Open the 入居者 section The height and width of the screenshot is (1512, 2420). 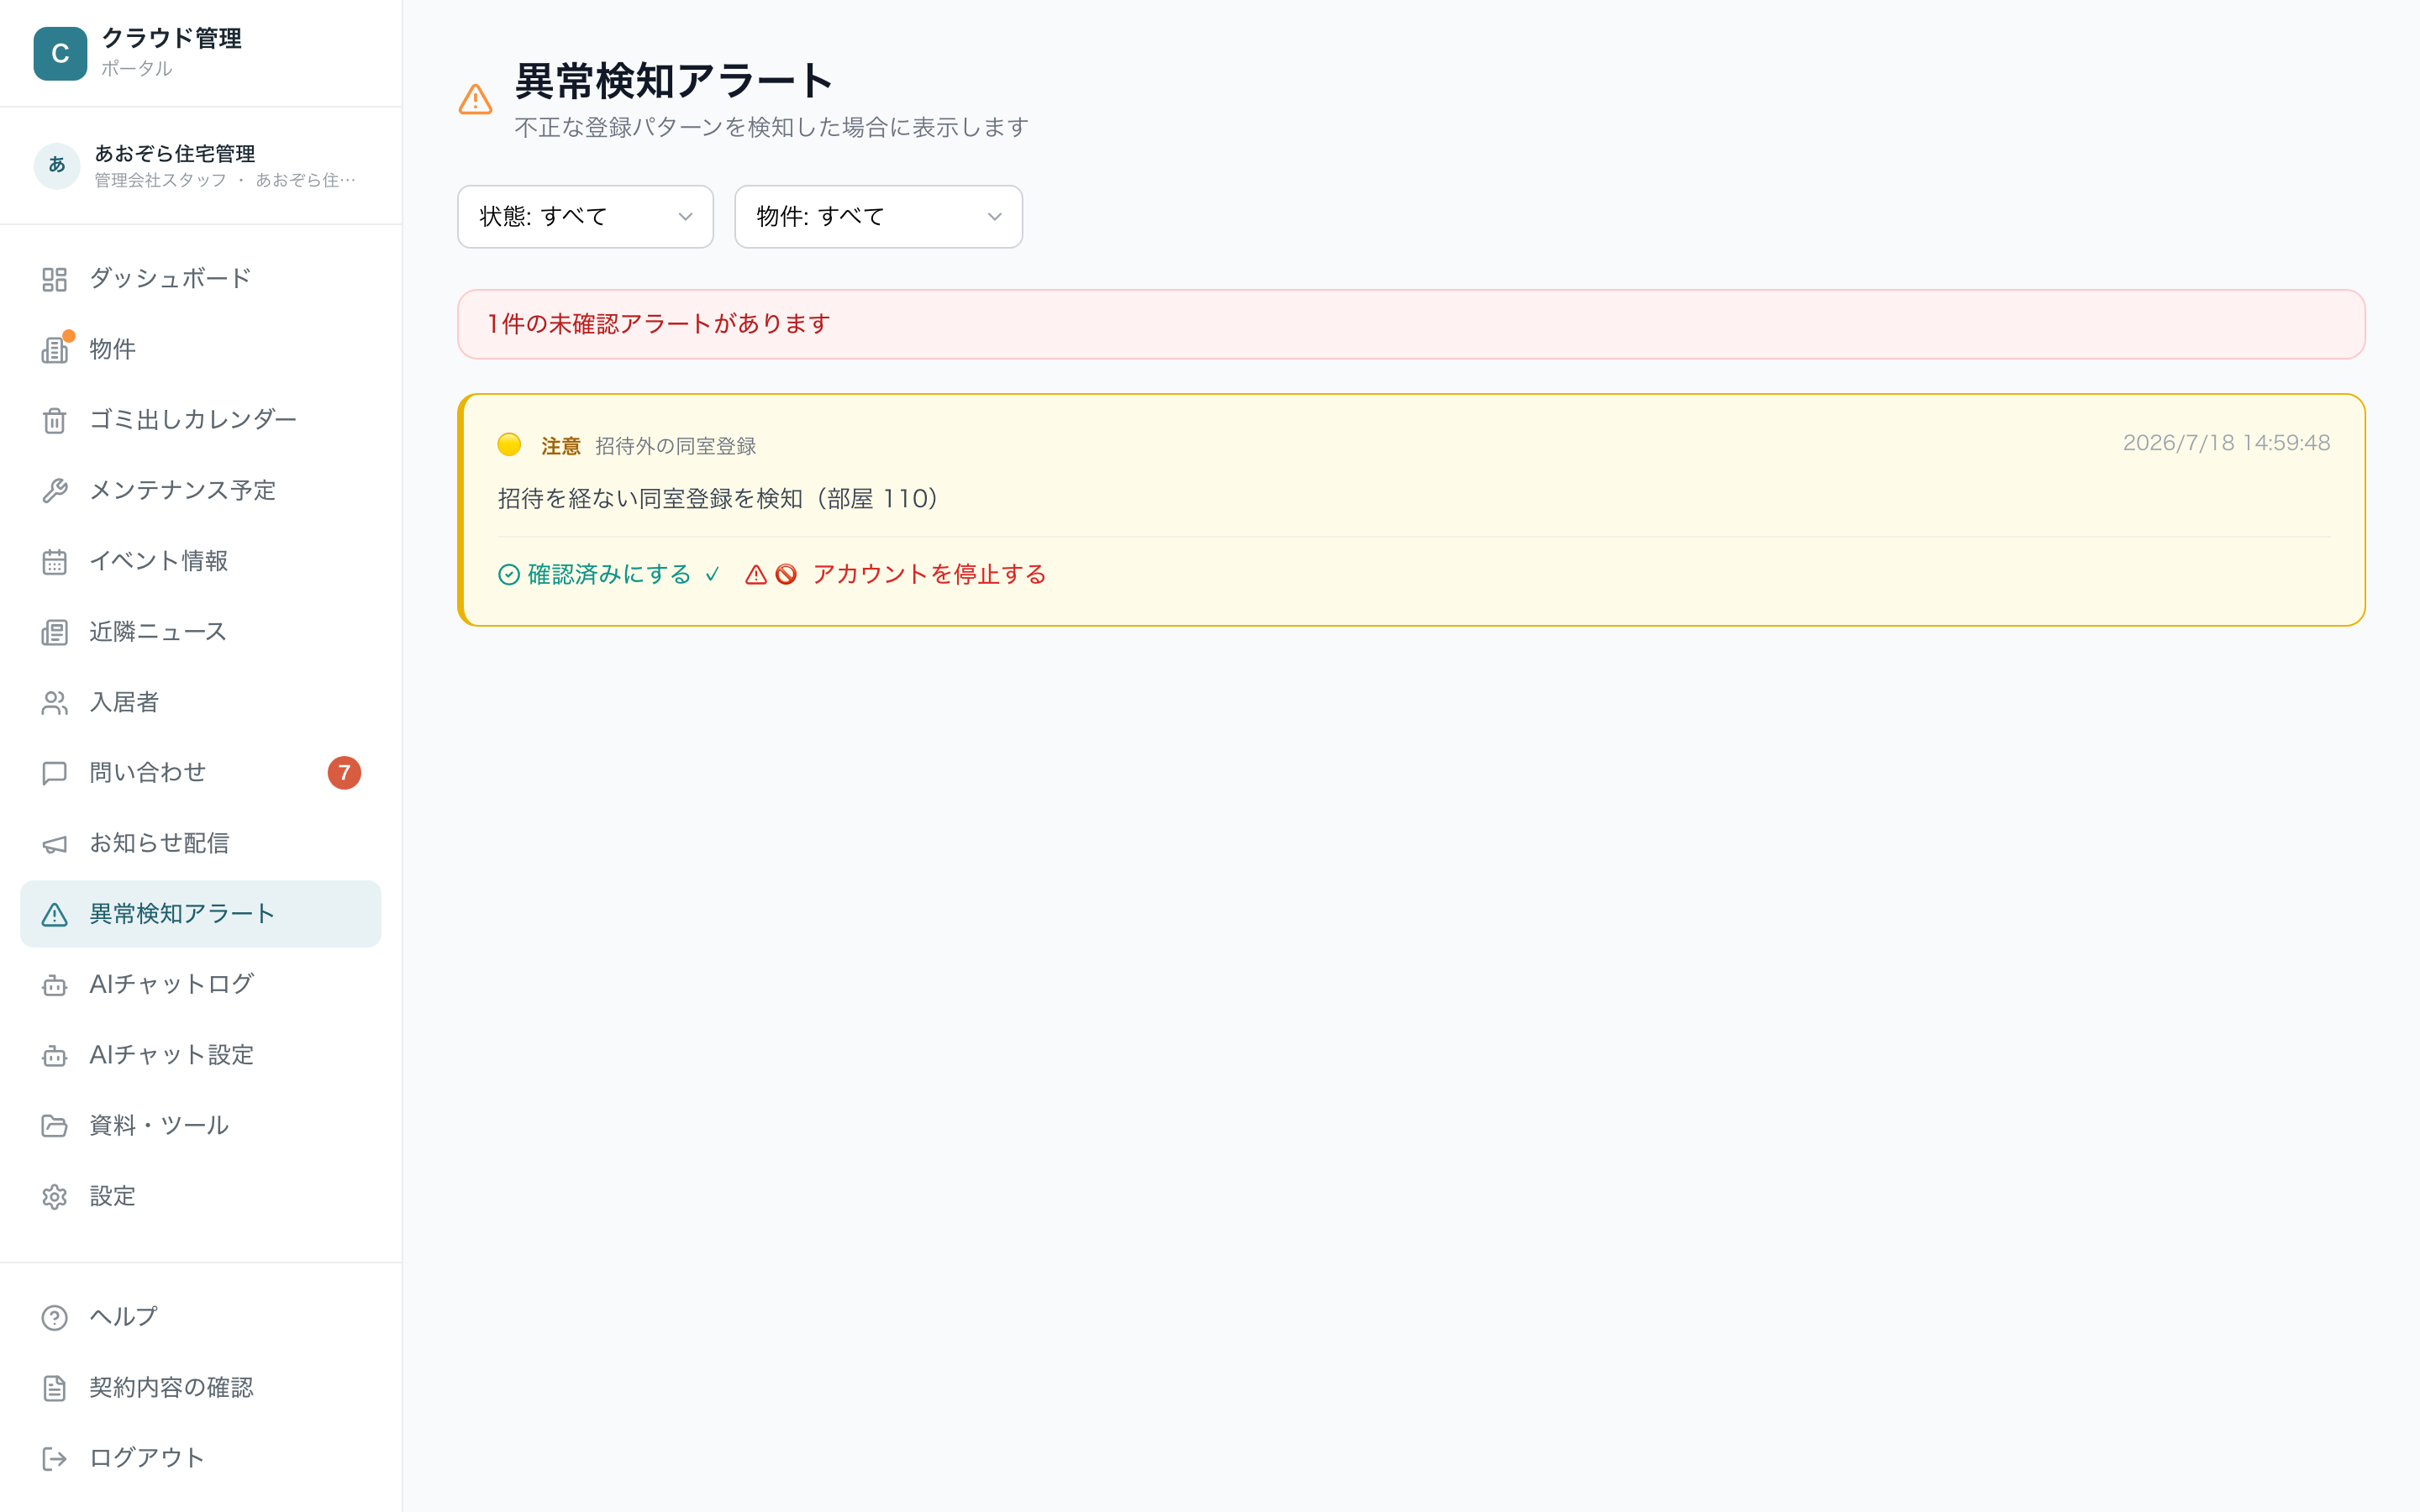click(x=200, y=702)
